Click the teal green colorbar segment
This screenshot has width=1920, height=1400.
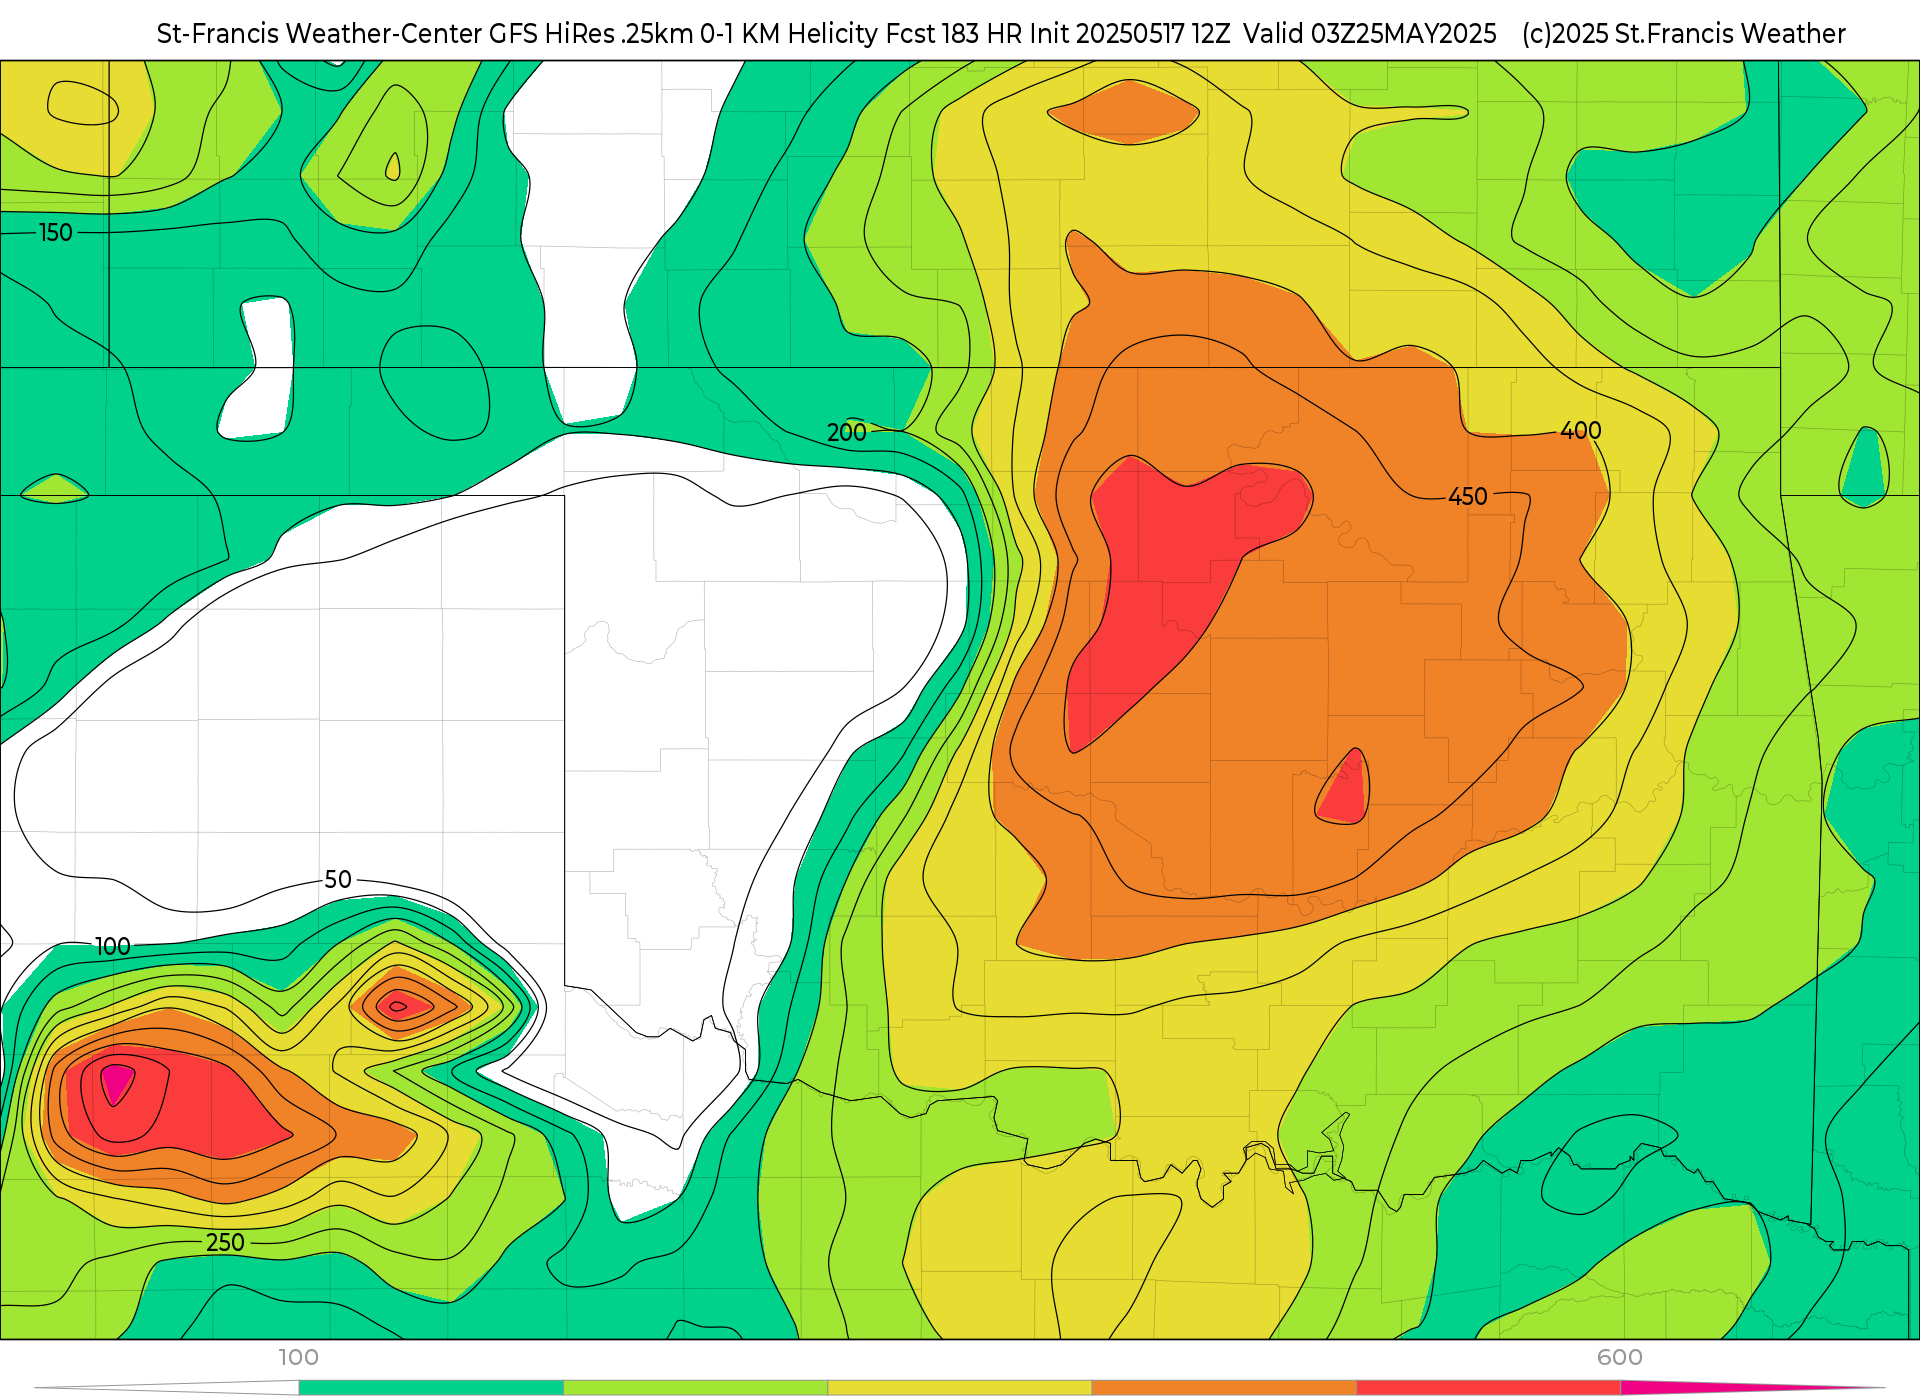pos(431,1388)
